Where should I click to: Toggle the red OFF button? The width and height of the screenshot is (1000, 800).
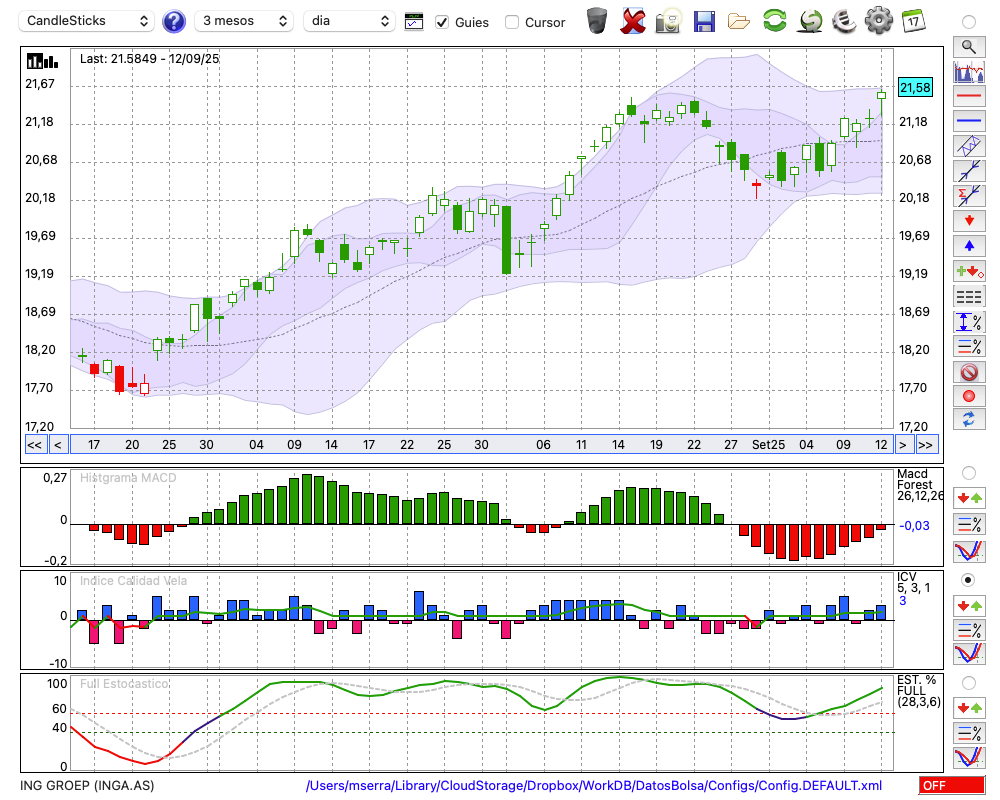click(952, 785)
